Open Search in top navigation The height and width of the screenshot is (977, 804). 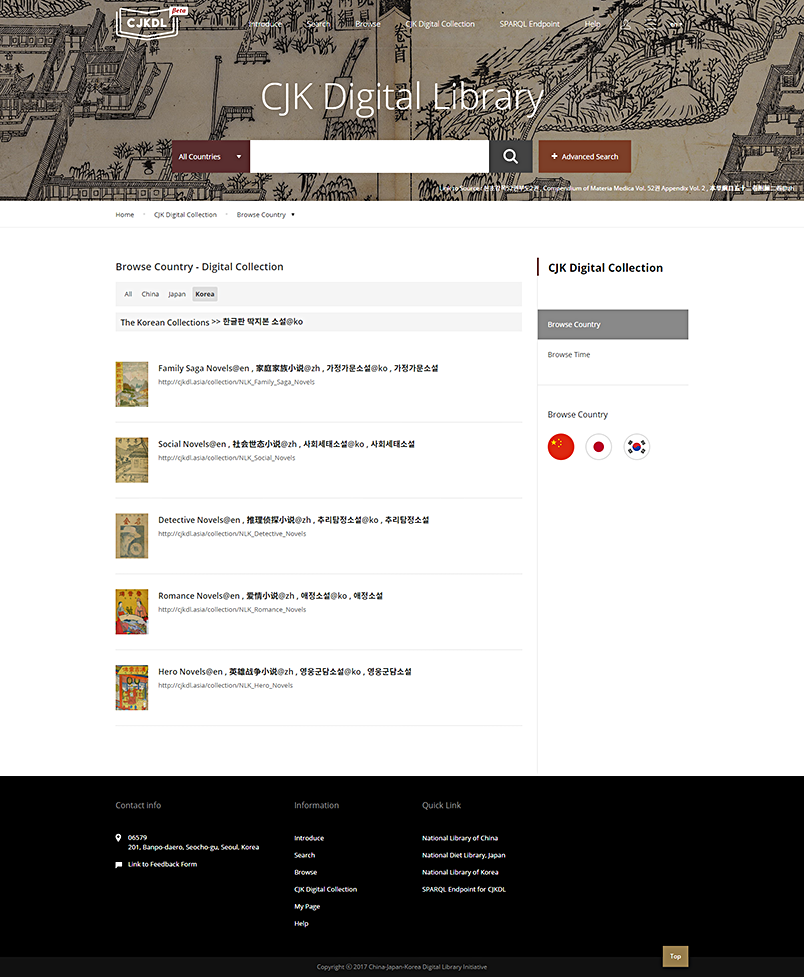[318, 24]
